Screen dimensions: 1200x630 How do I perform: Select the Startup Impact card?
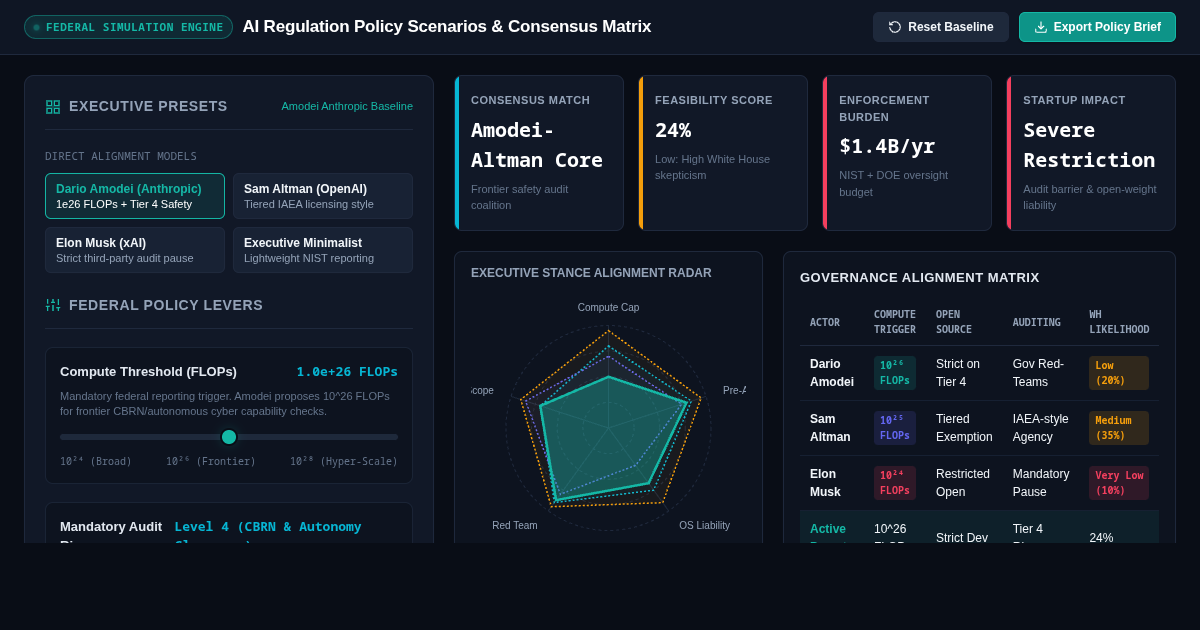1091,153
